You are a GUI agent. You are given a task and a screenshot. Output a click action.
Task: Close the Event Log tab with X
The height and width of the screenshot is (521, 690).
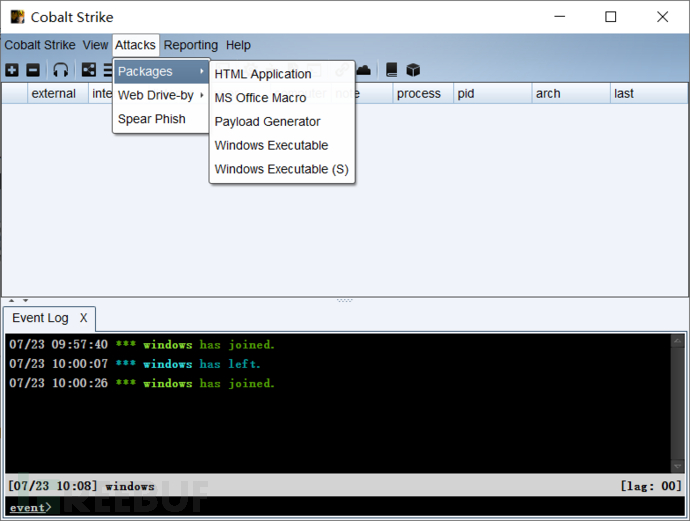(x=84, y=318)
